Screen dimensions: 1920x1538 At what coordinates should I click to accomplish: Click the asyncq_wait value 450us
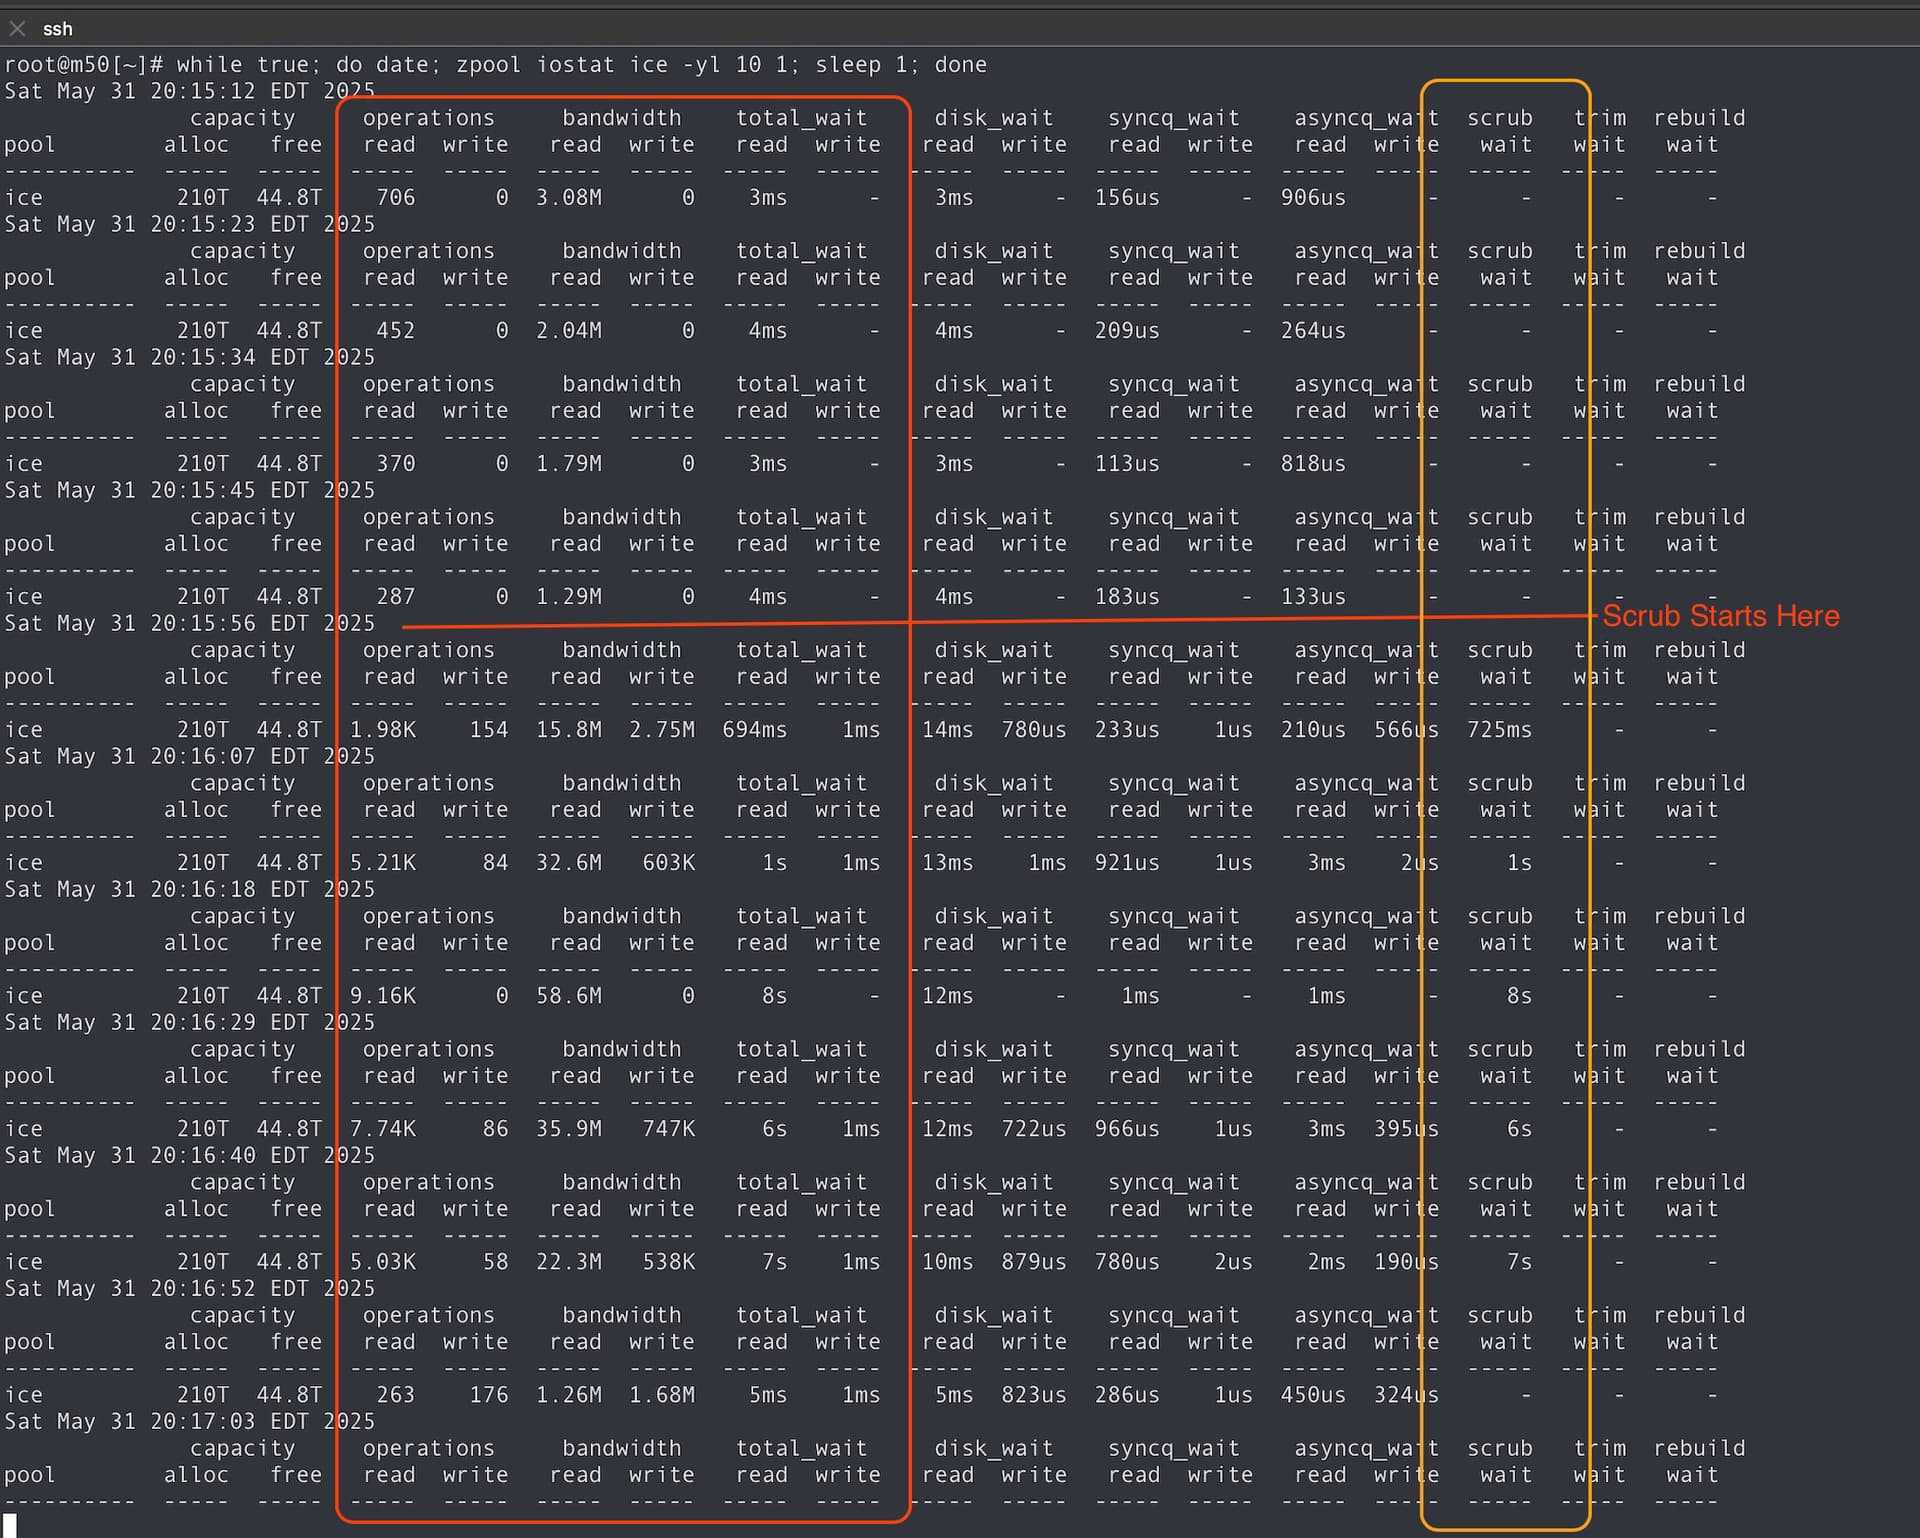tap(1314, 1395)
